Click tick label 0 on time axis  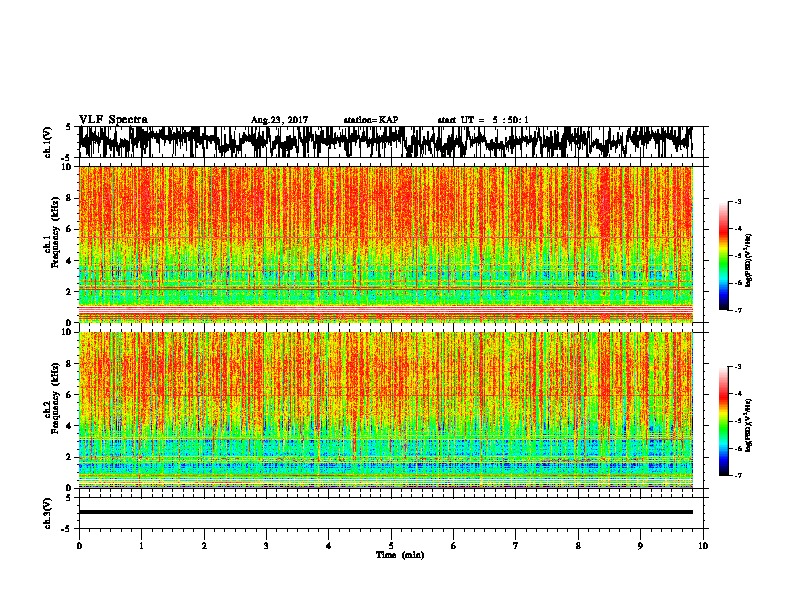(79, 546)
